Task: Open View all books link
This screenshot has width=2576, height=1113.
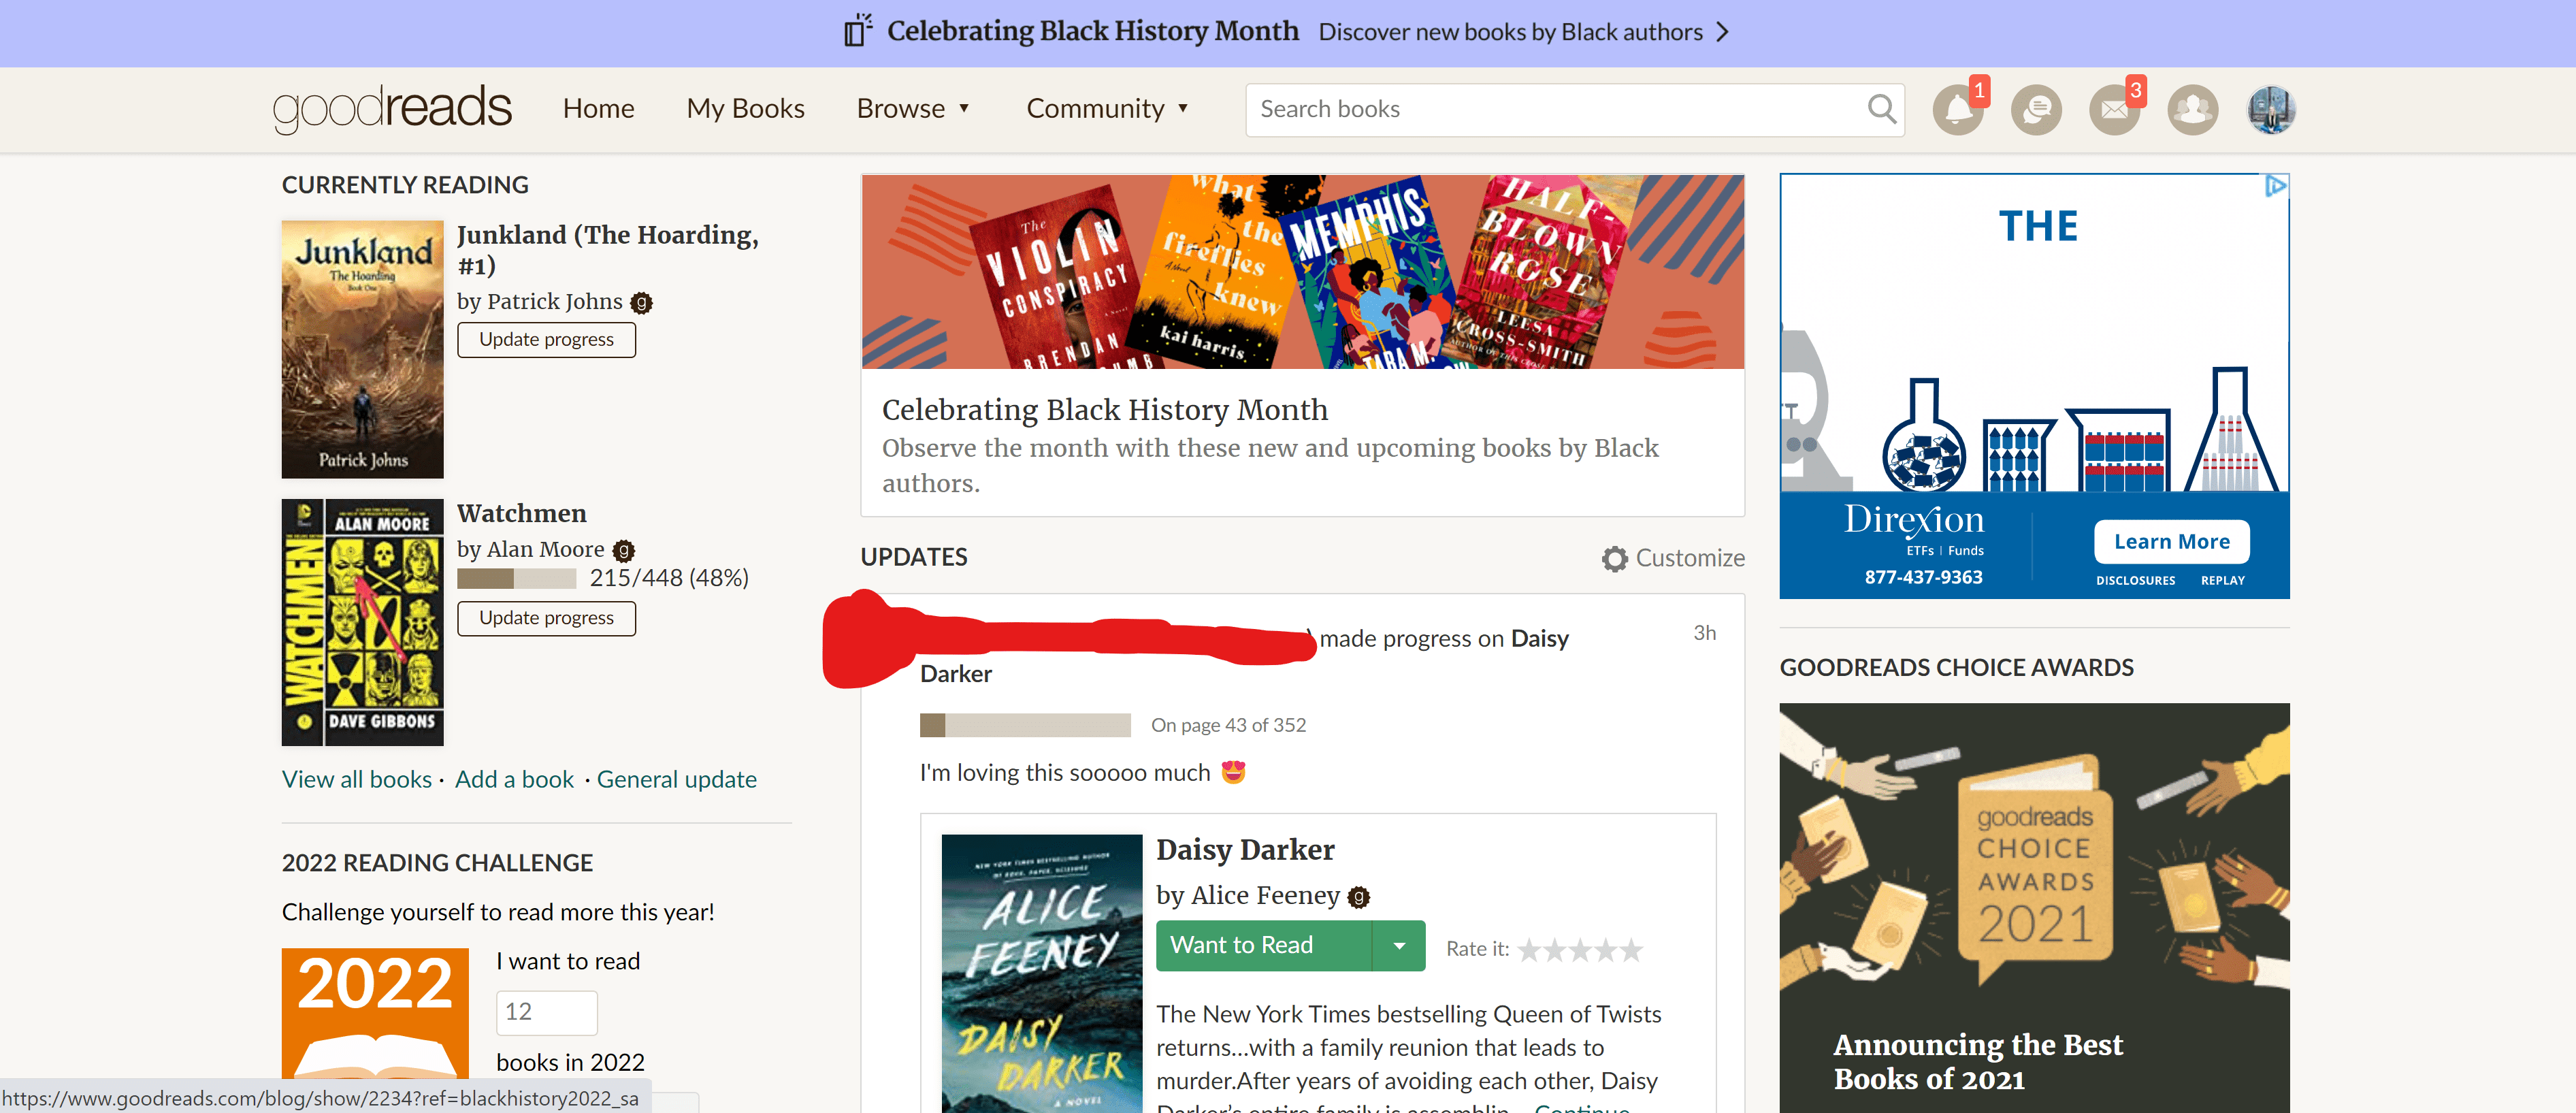Action: tap(356, 779)
